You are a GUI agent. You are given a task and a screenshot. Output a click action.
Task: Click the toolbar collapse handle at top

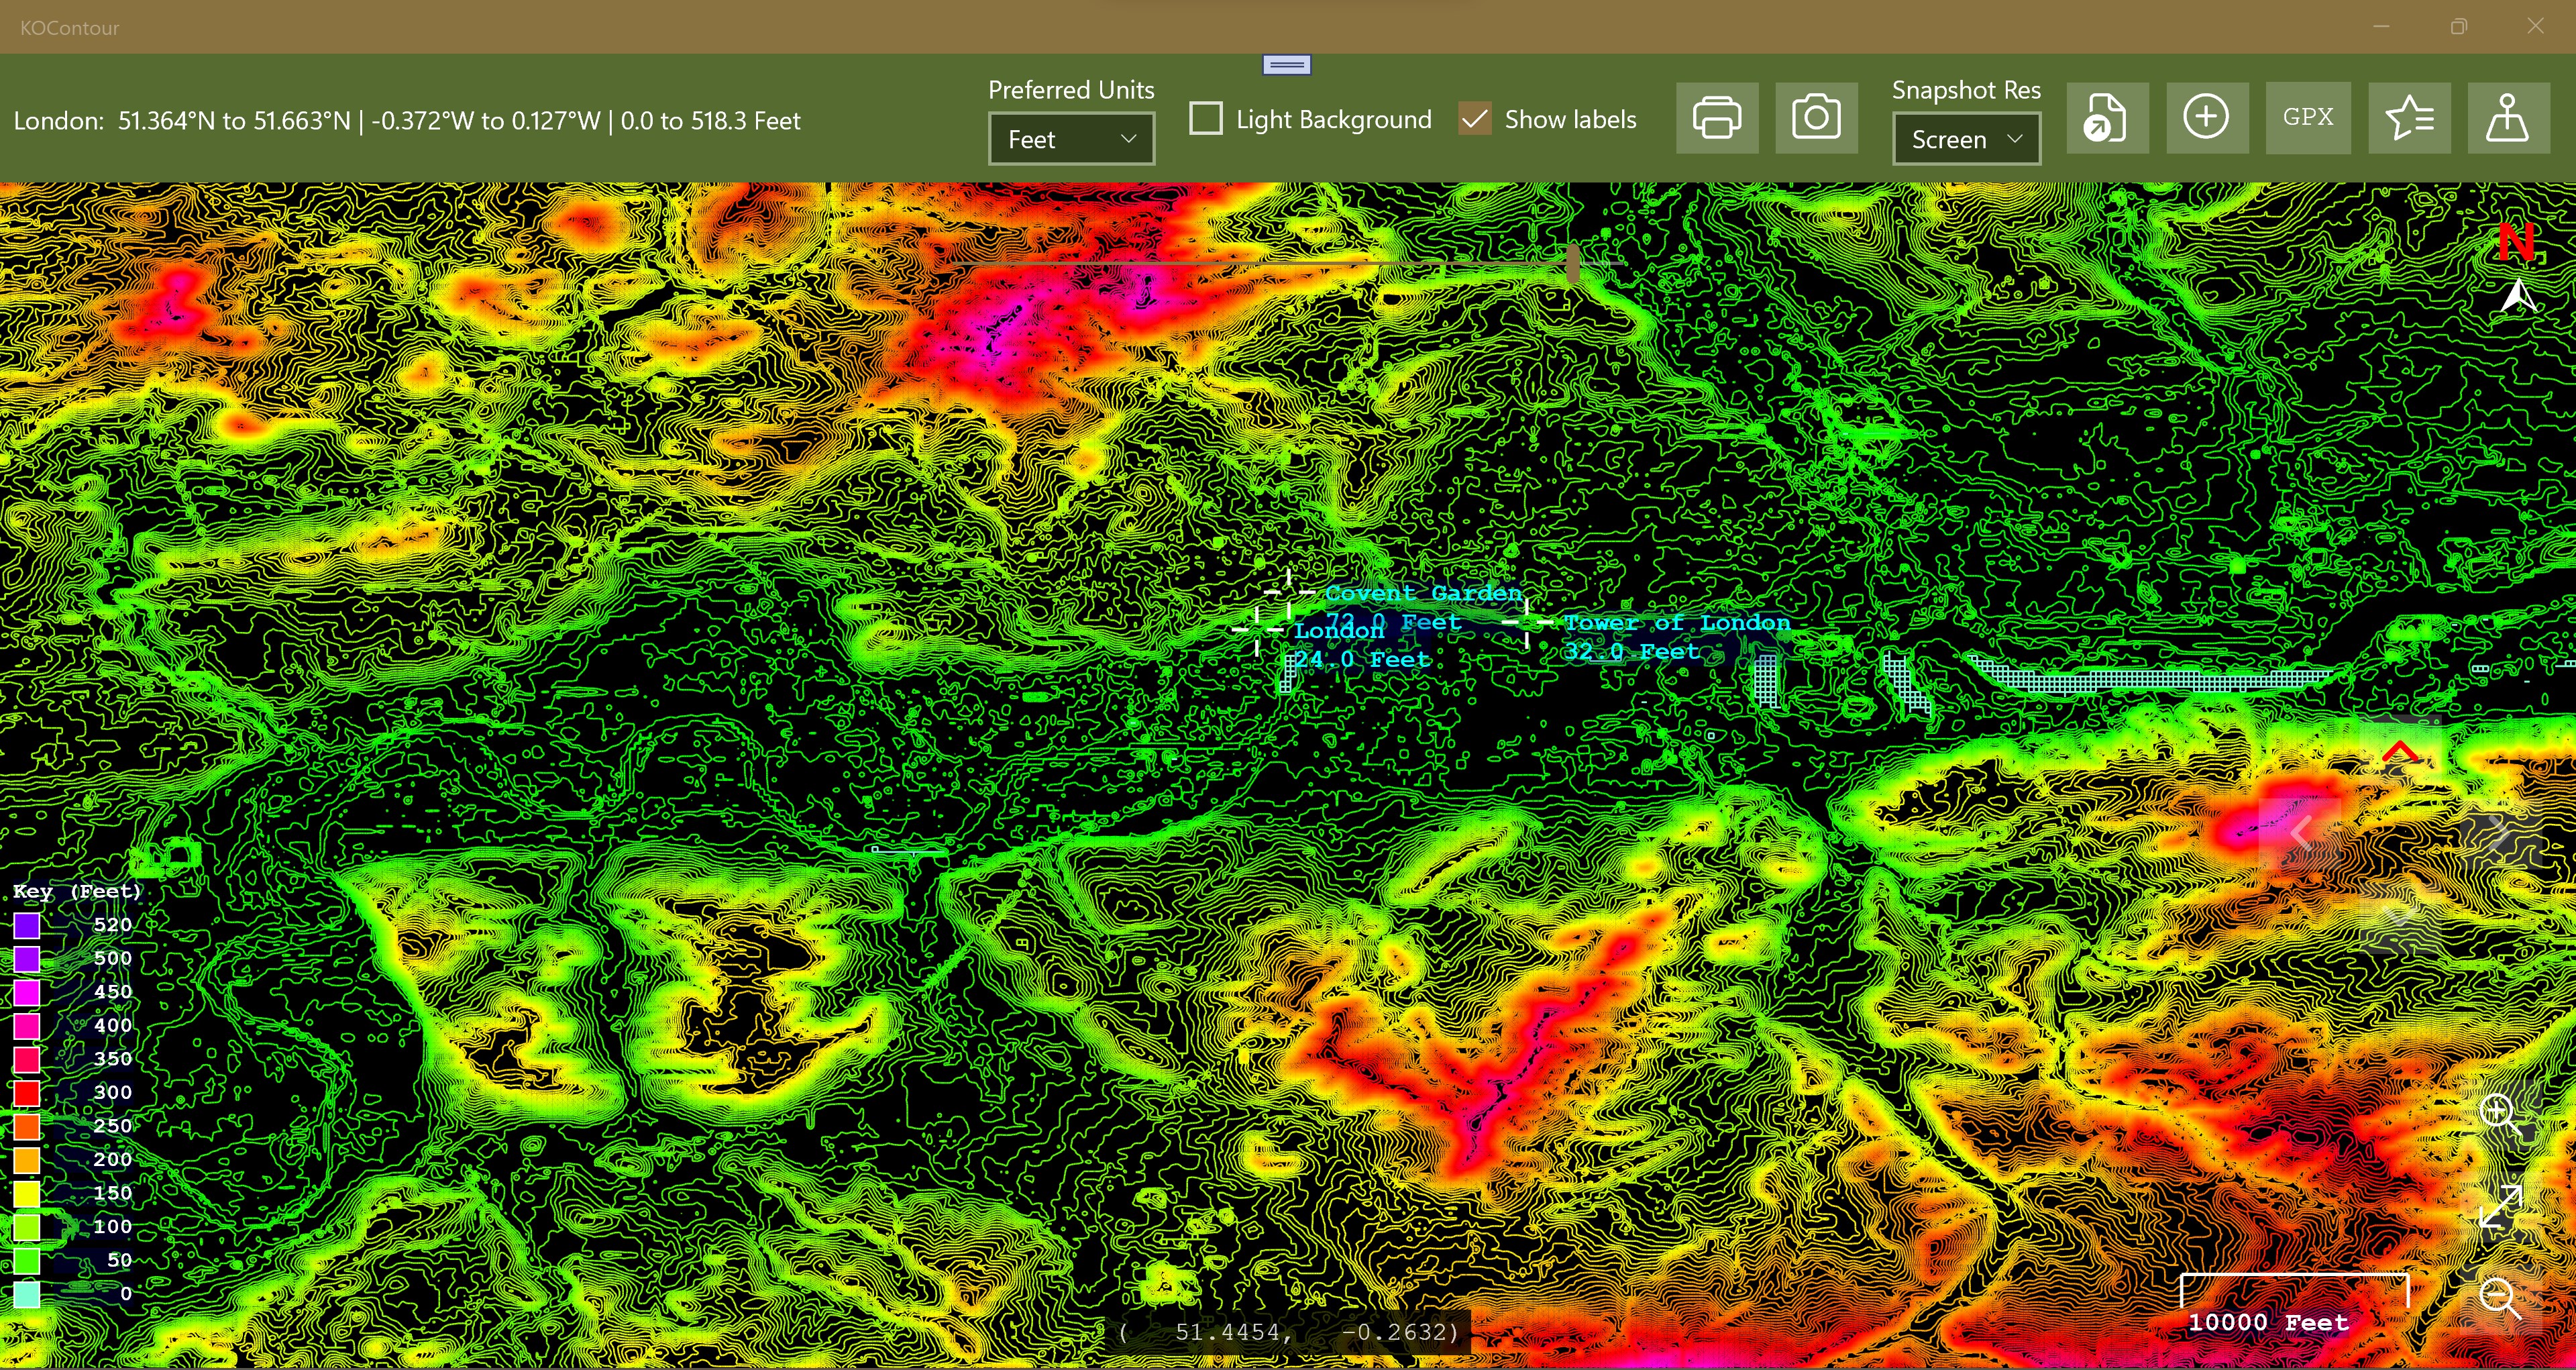click(x=1286, y=65)
